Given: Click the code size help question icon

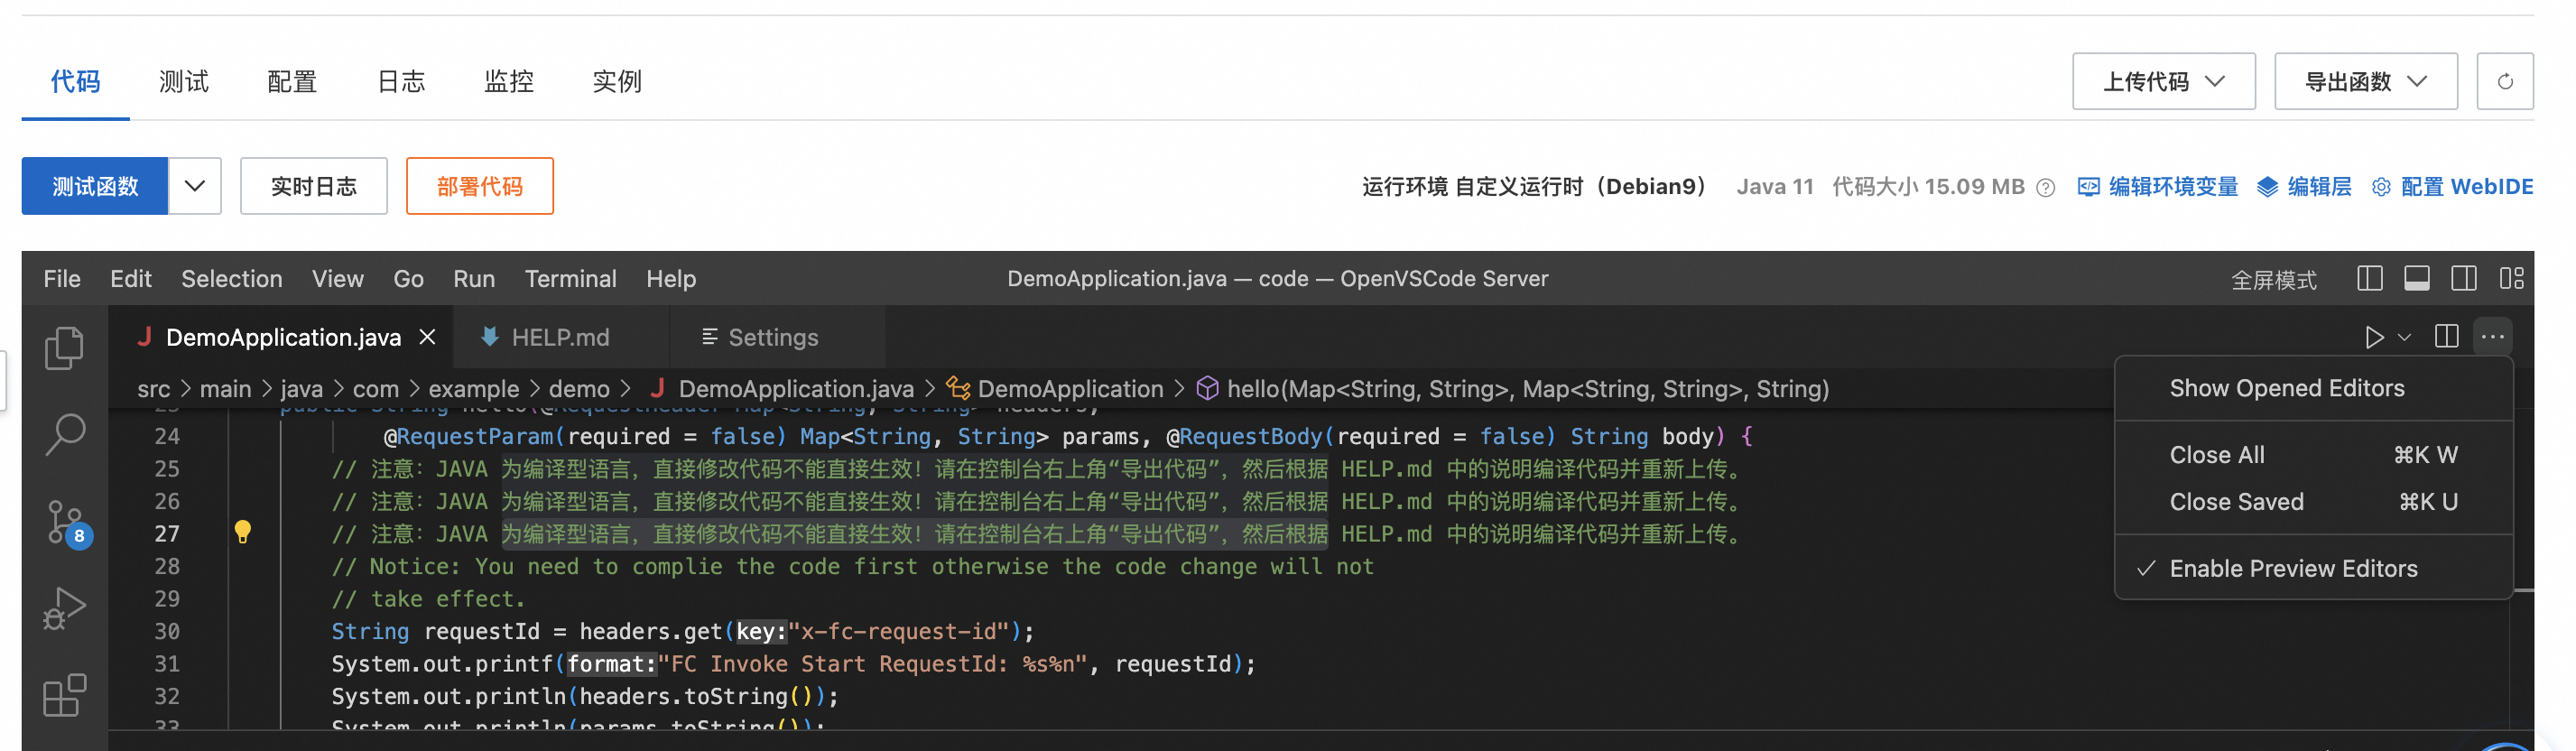Looking at the screenshot, I should coord(2045,187).
